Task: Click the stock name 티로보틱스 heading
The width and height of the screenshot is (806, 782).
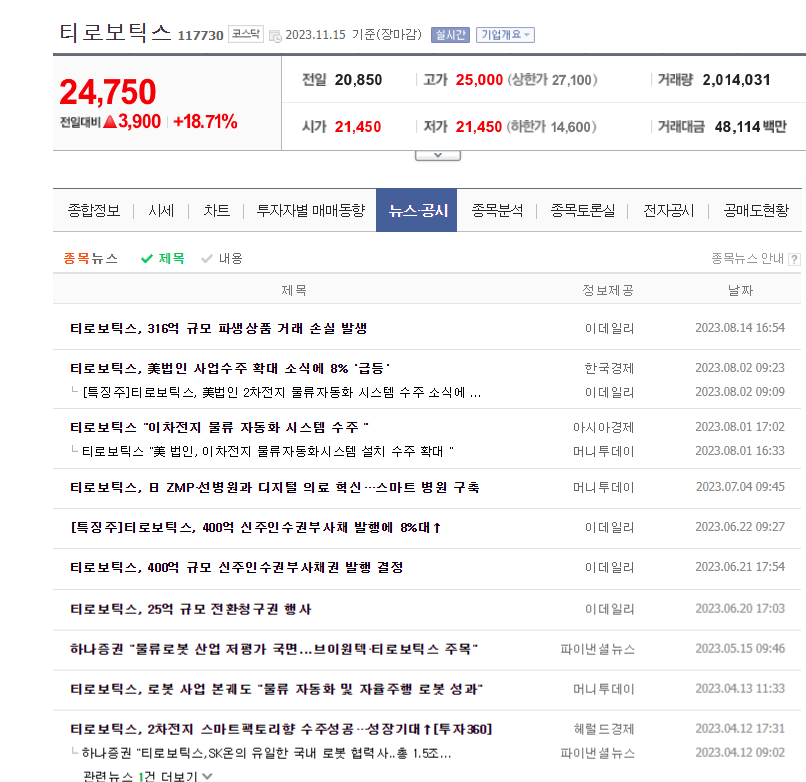Action: (115, 32)
